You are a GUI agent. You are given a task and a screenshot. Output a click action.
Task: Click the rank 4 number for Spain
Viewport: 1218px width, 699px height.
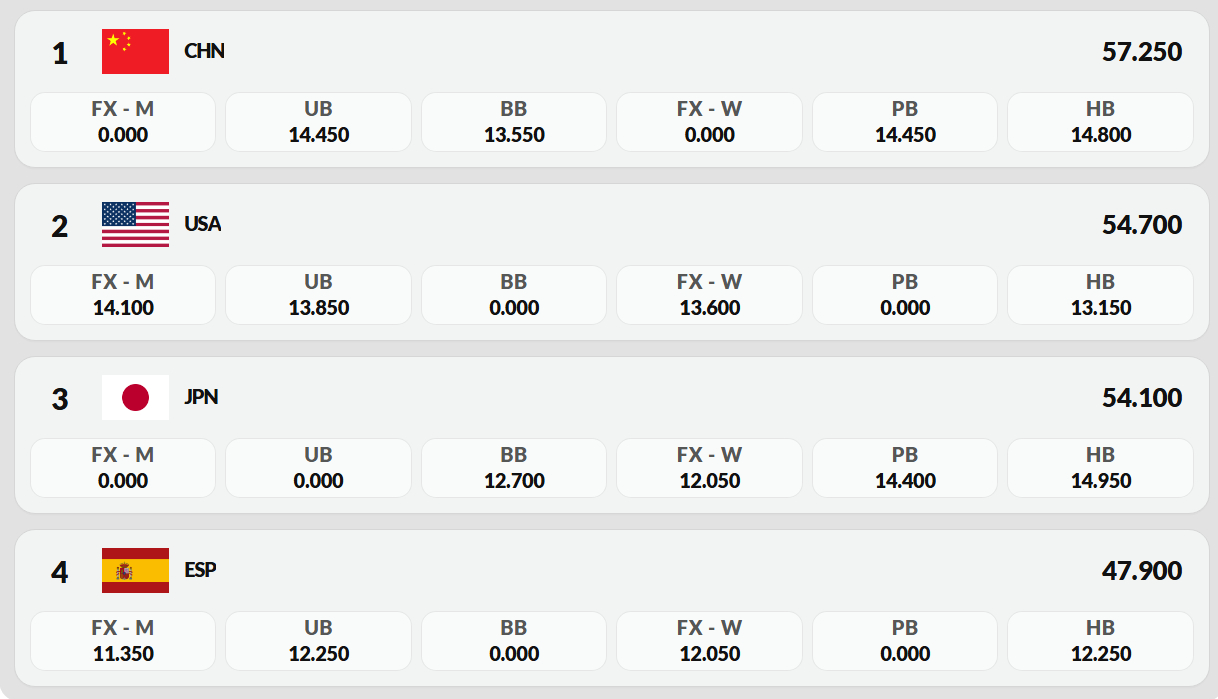pyautogui.click(x=60, y=573)
